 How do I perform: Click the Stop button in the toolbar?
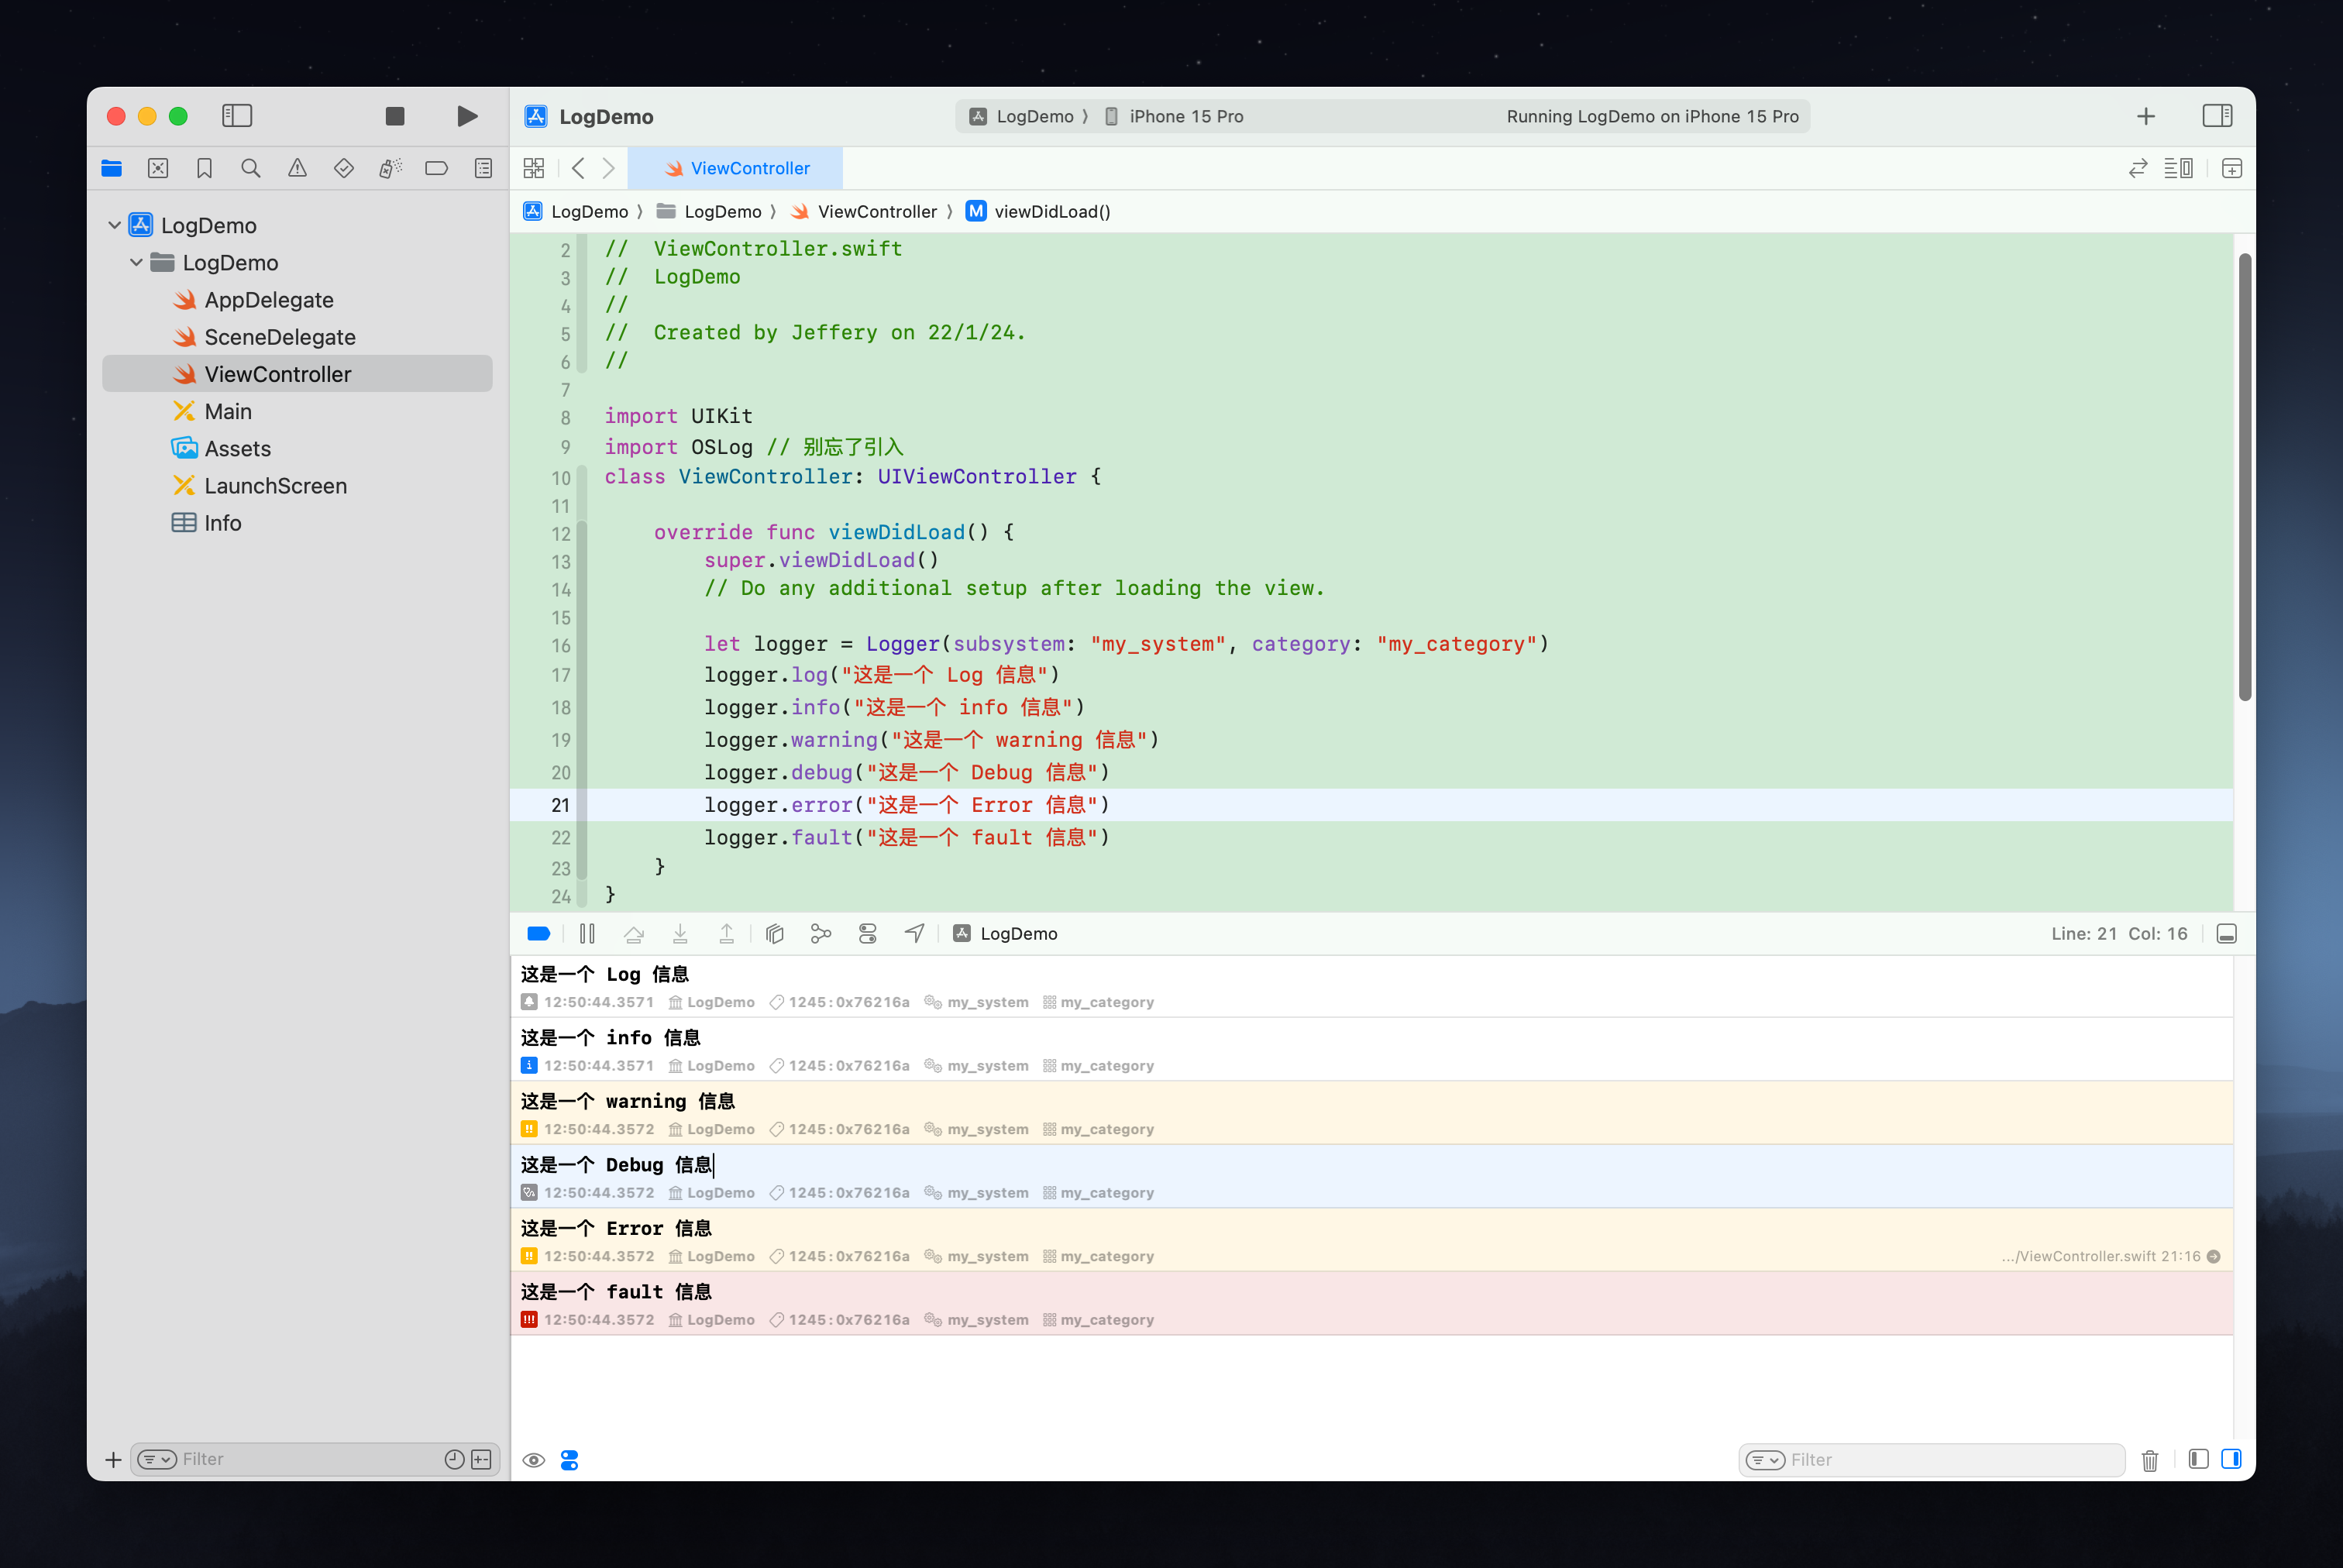point(394,116)
